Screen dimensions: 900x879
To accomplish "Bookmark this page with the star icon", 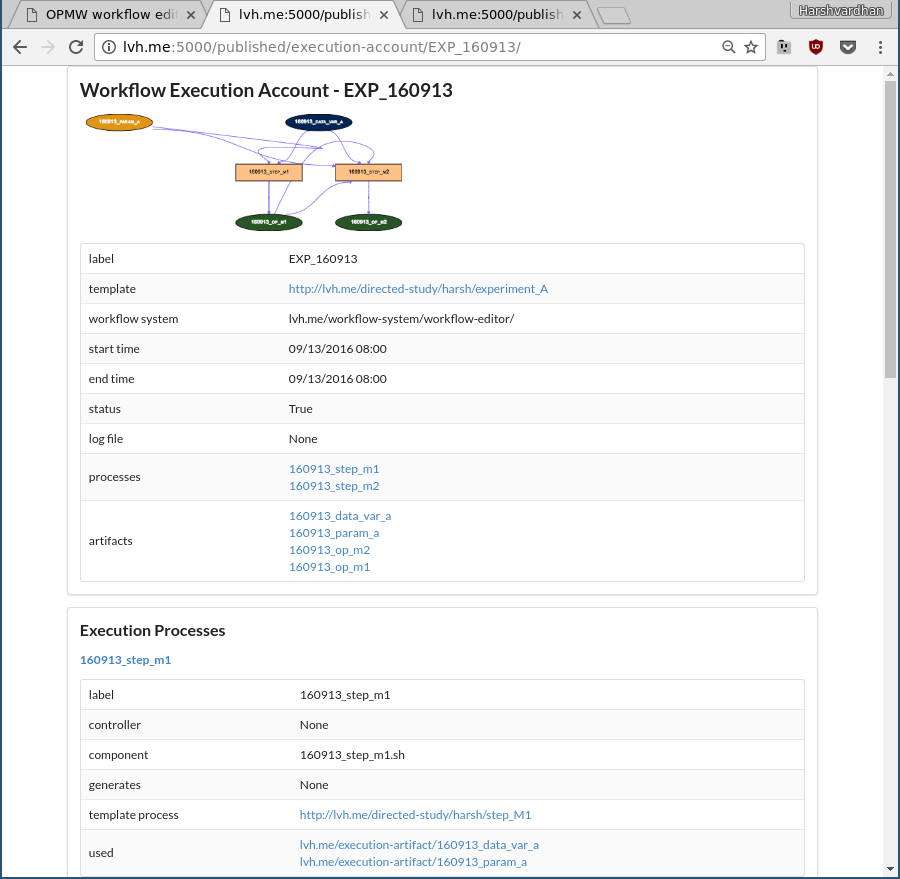I will click(x=751, y=47).
